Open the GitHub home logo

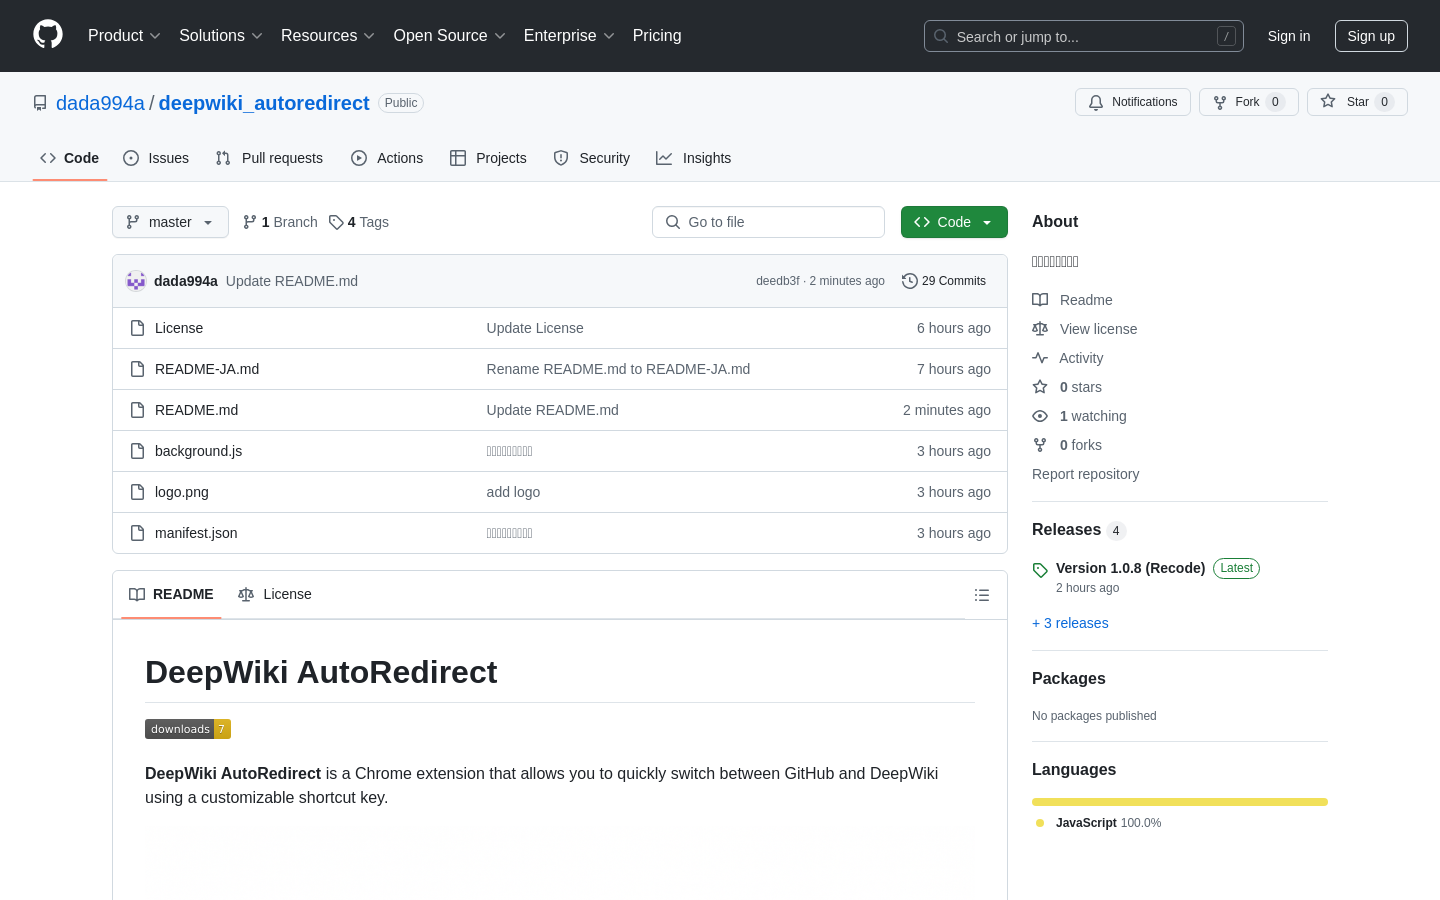[48, 35]
